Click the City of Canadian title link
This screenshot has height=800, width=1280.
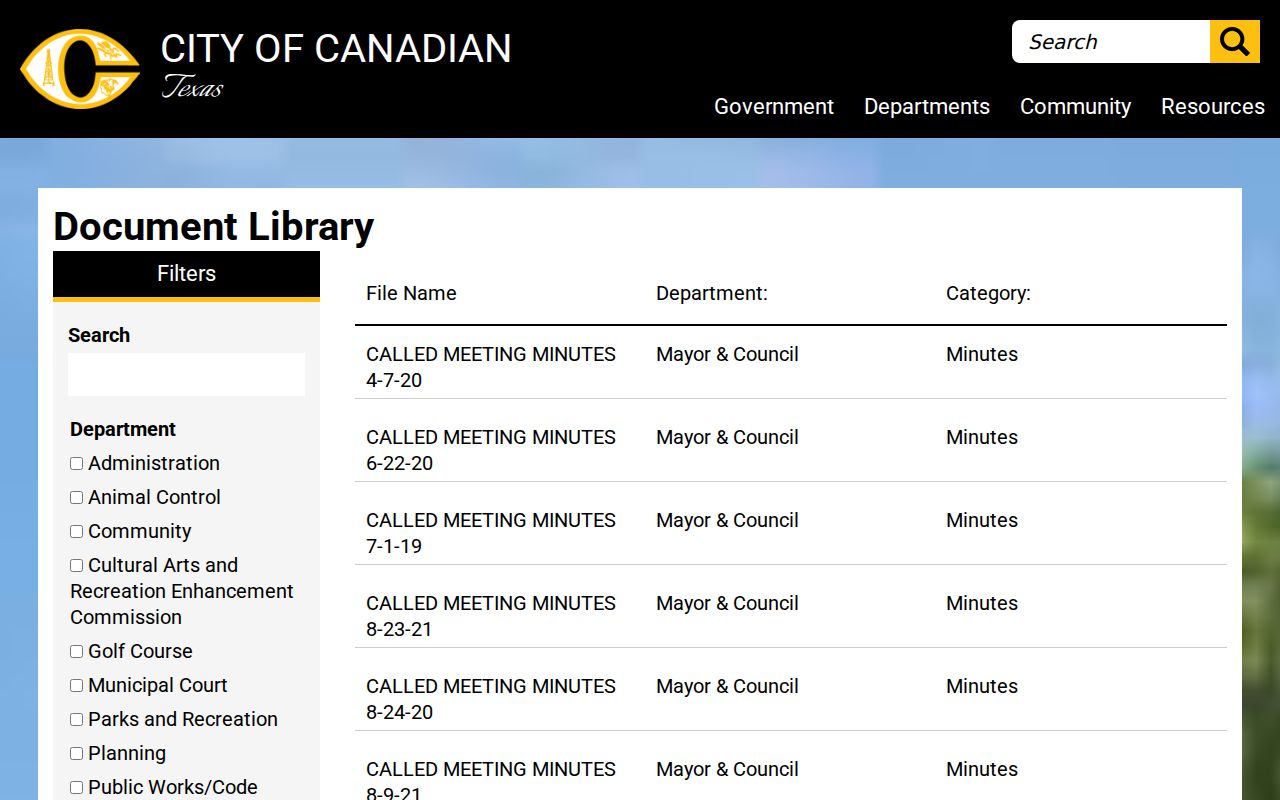tap(336, 49)
